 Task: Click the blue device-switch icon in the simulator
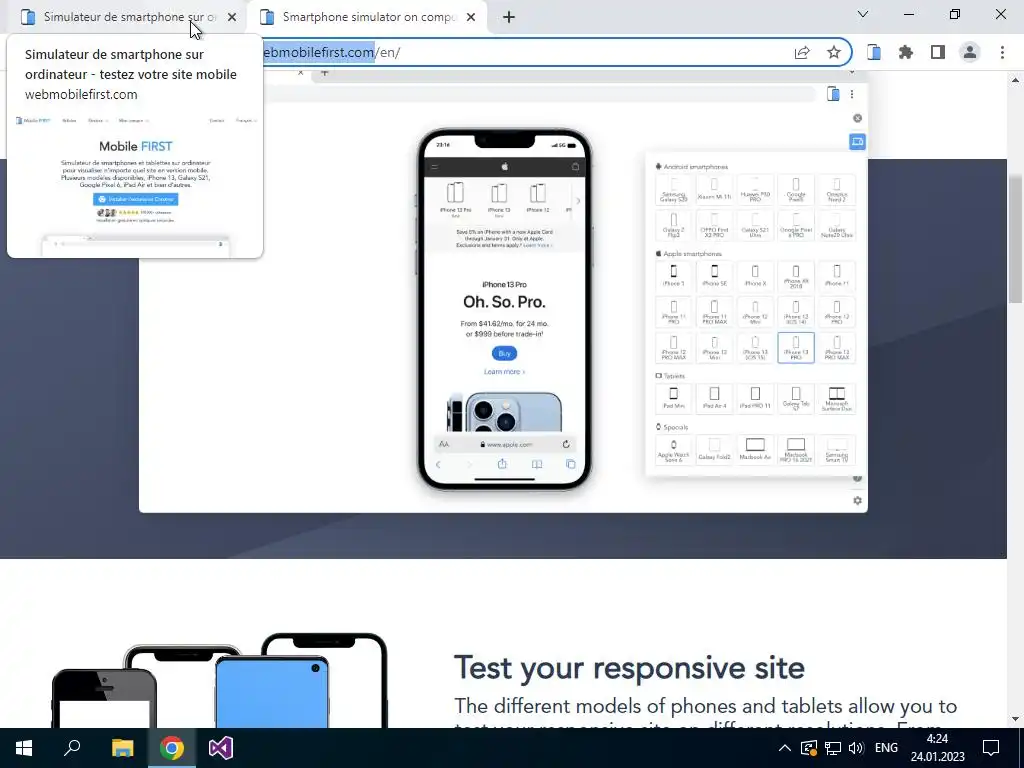click(x=857, y=141)
